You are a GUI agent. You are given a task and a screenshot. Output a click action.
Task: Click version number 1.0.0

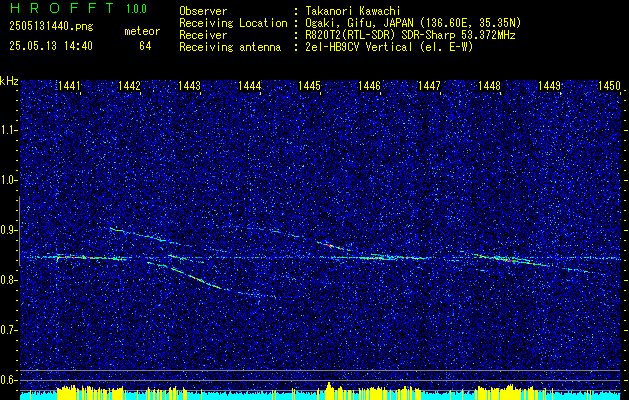[x=136, y=9]
